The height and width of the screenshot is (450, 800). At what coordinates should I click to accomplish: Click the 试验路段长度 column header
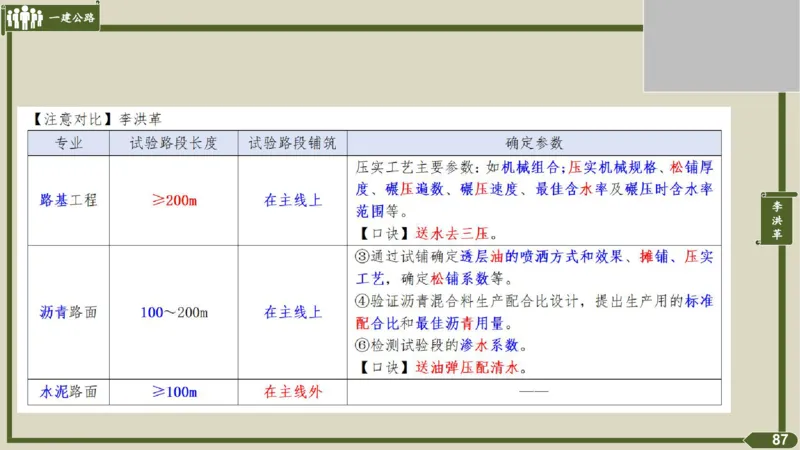173,143
